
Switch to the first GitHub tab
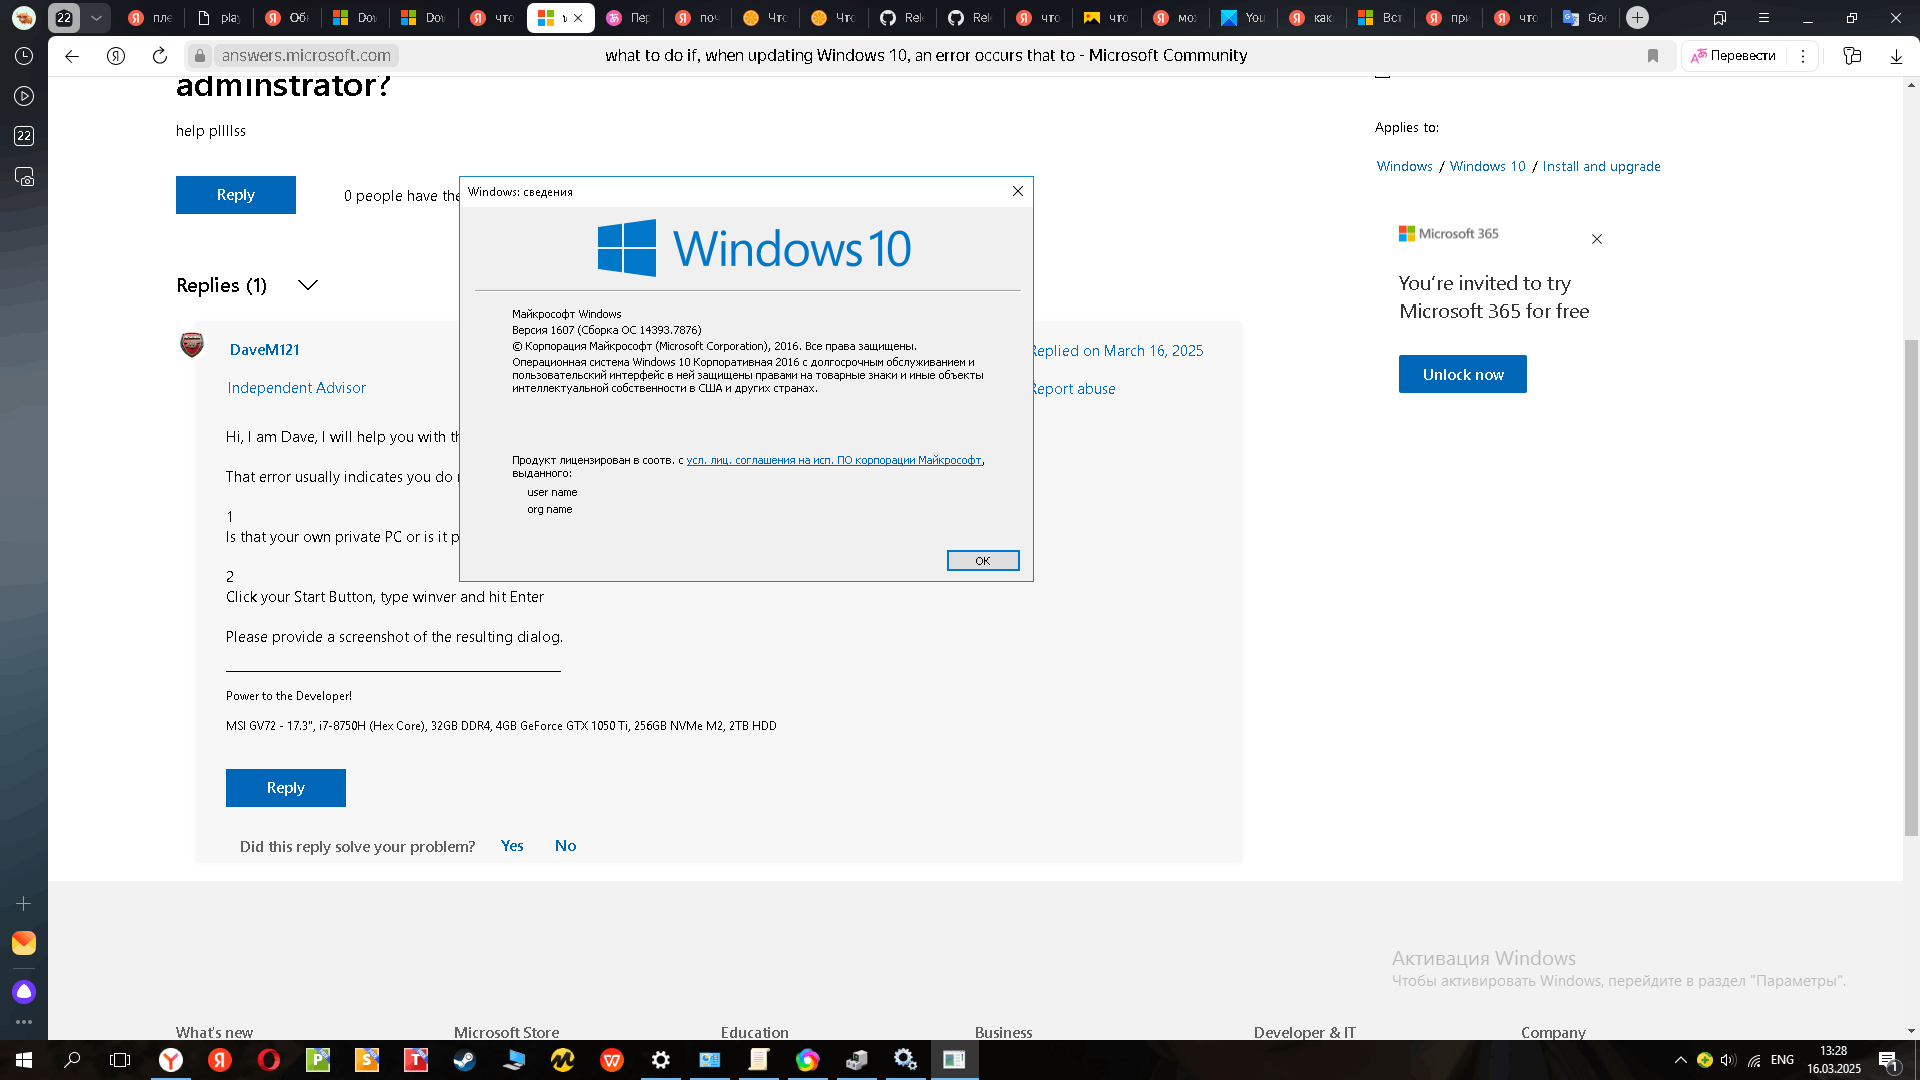[901, 17]
